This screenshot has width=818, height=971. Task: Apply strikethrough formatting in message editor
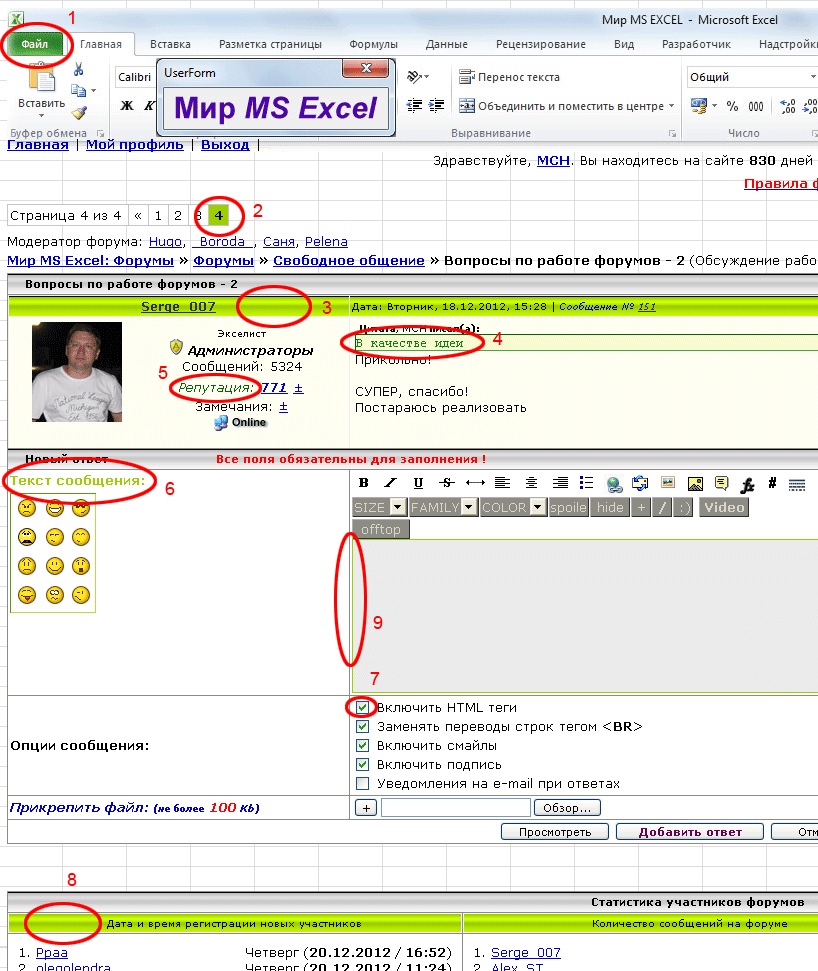tap(446, 483)
